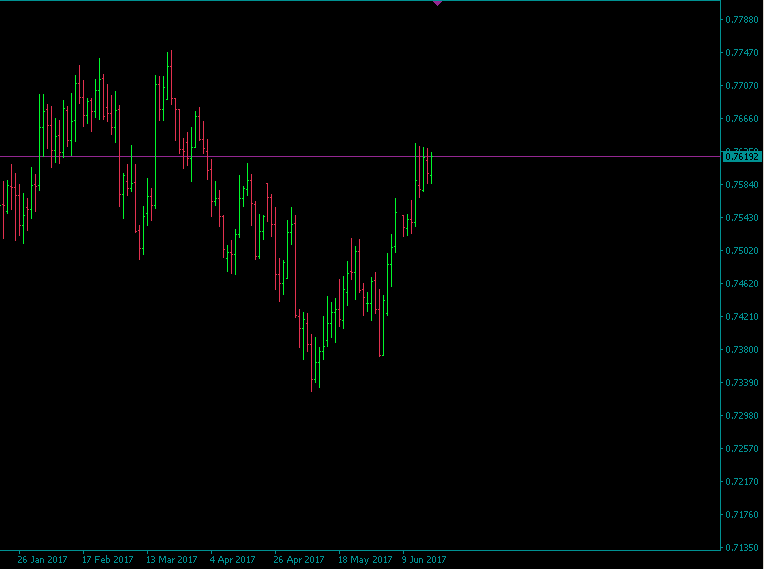Click the 17 Feb 2017 date label
Image resolution: width=764 pixels, height=569 pixels.
(x=107, y=560)
